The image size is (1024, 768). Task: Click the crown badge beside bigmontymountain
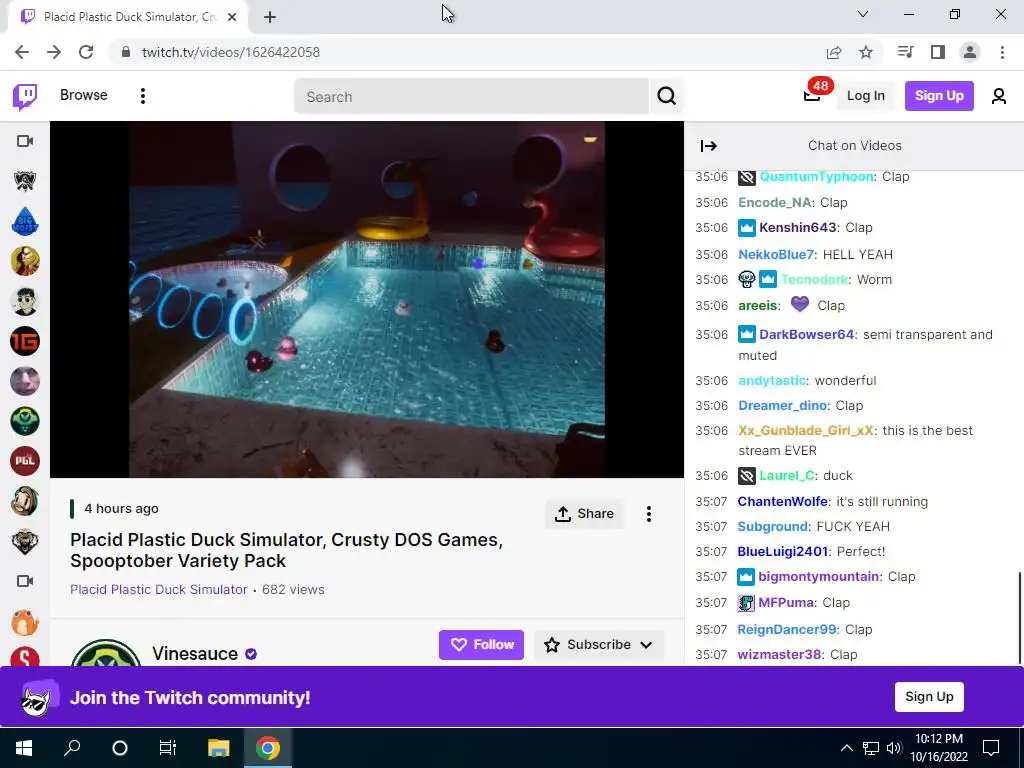click(x=746, y=577)
